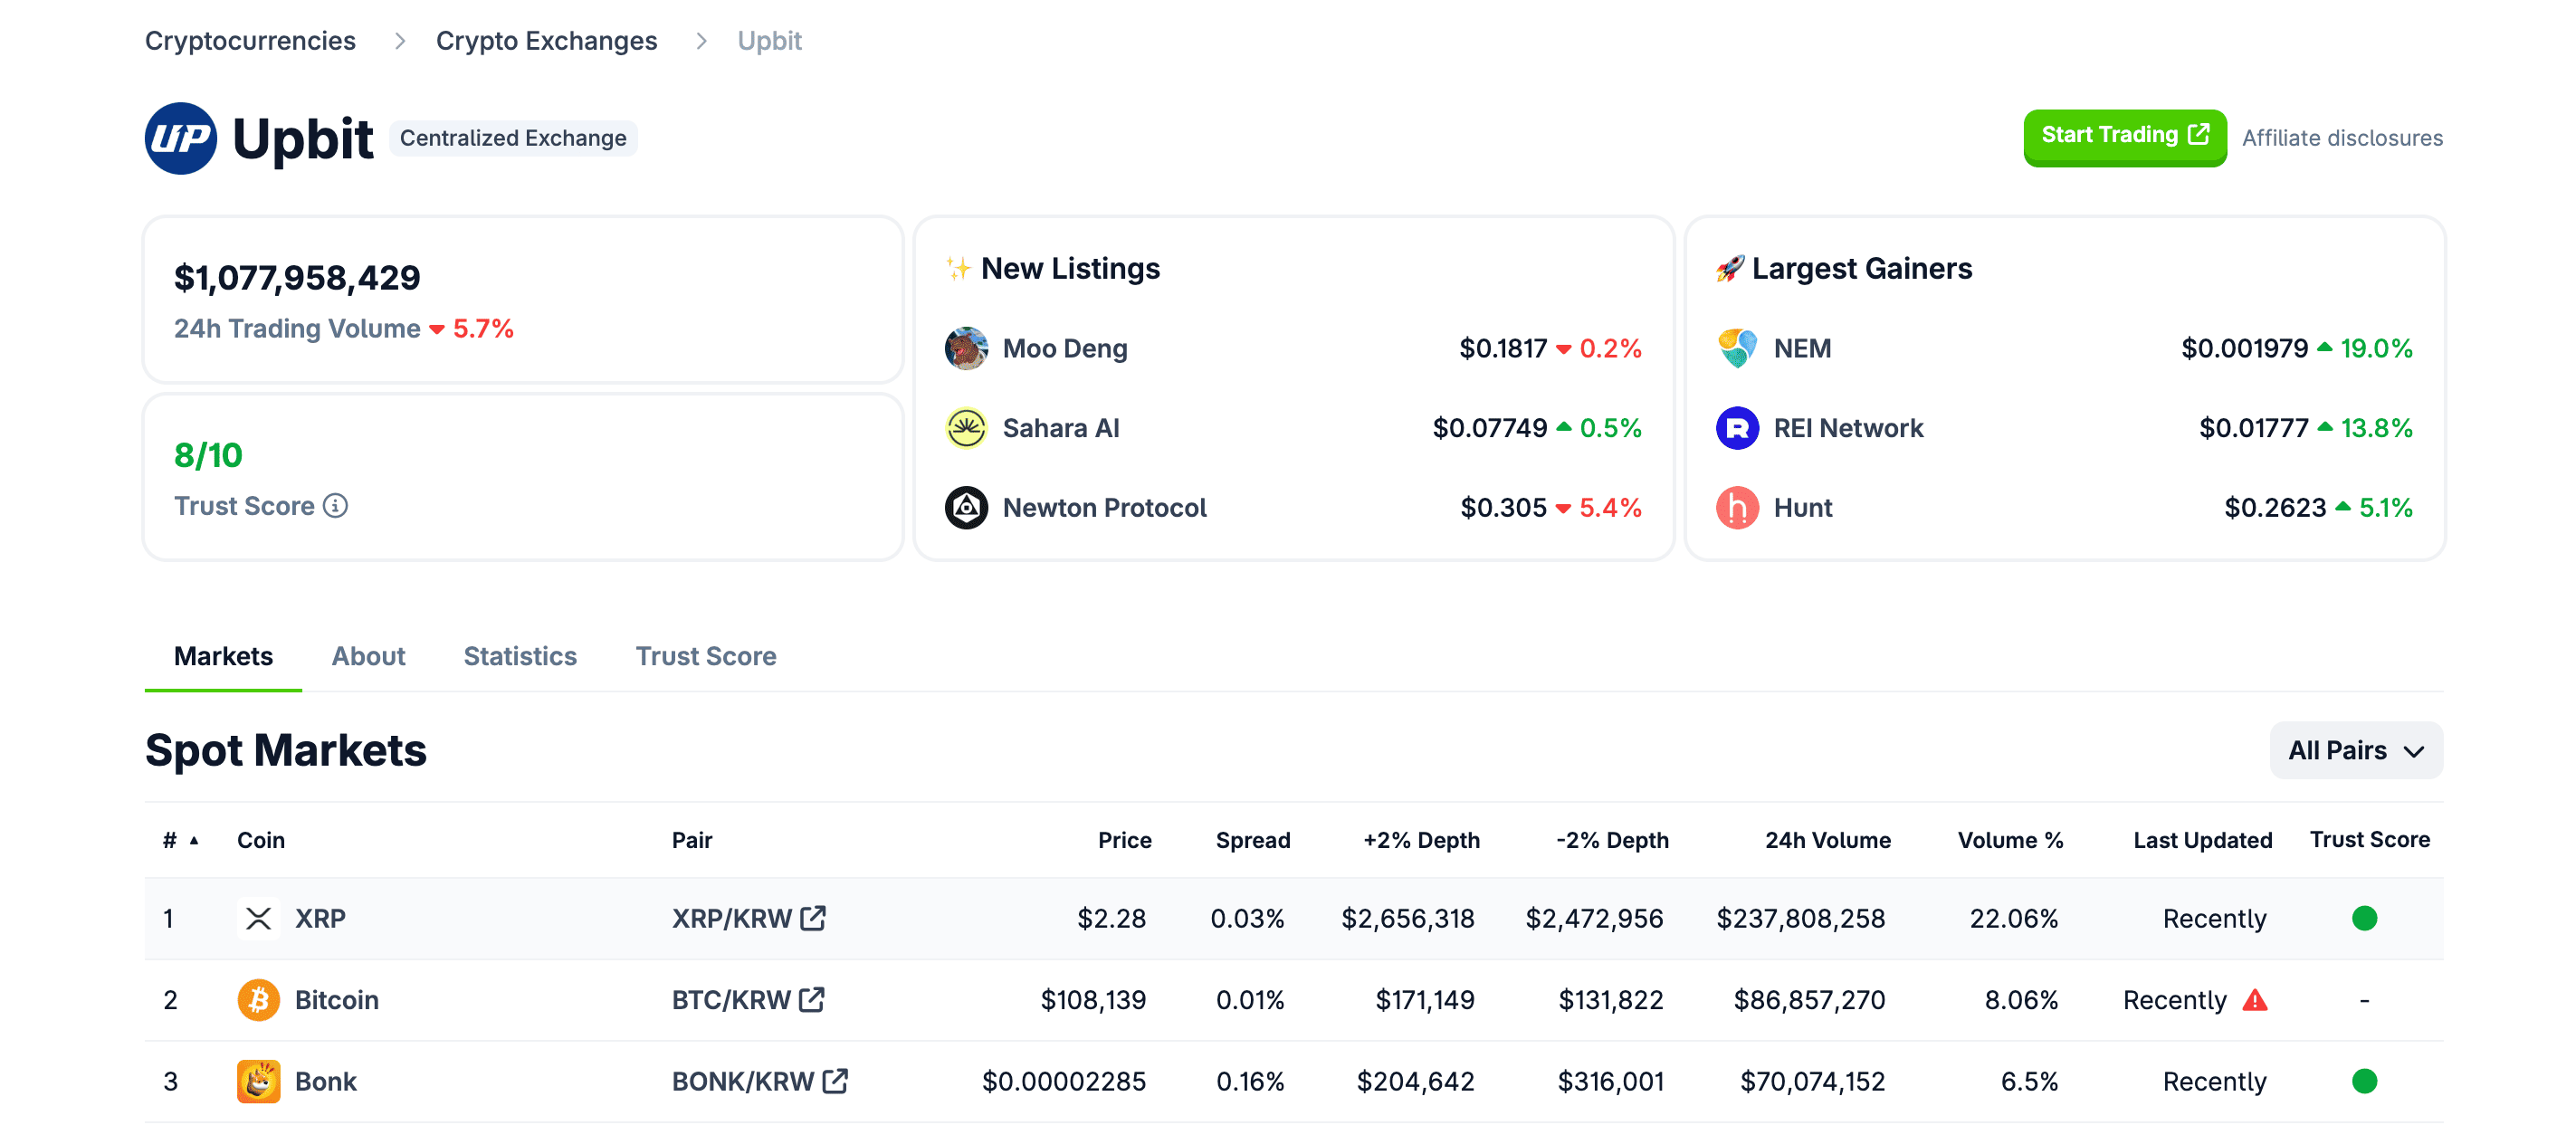Image resolution: width=2576 pixels, height=1125 pixels.
Task: Click the NEM coin icon
Action: (1737, 348)
